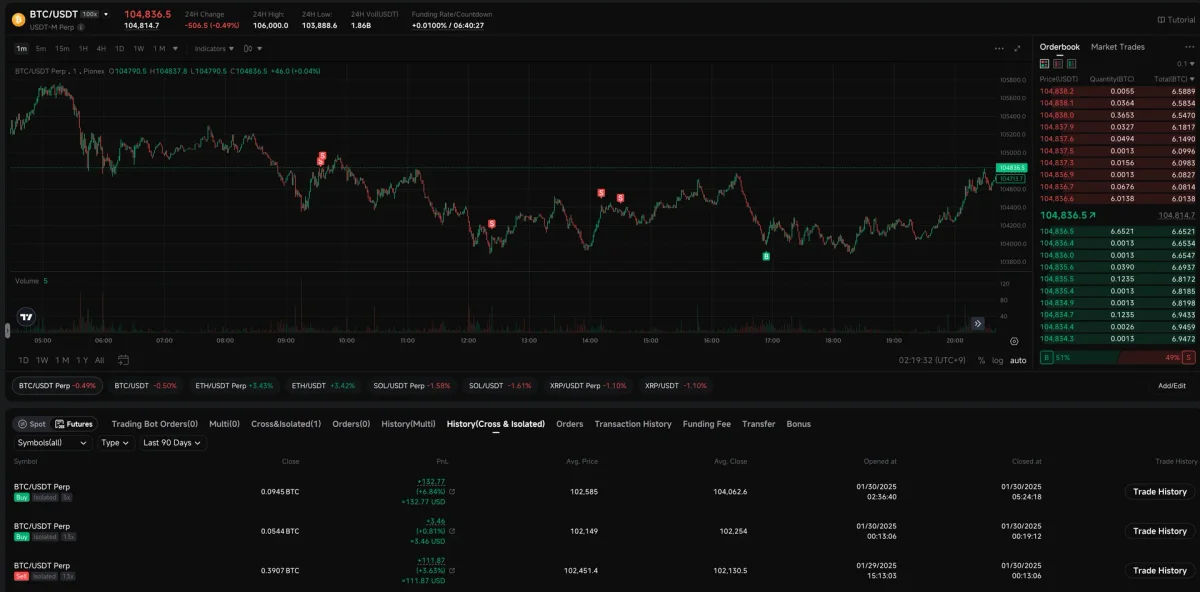Open the chart three-dot options menu

click(998, 48)
